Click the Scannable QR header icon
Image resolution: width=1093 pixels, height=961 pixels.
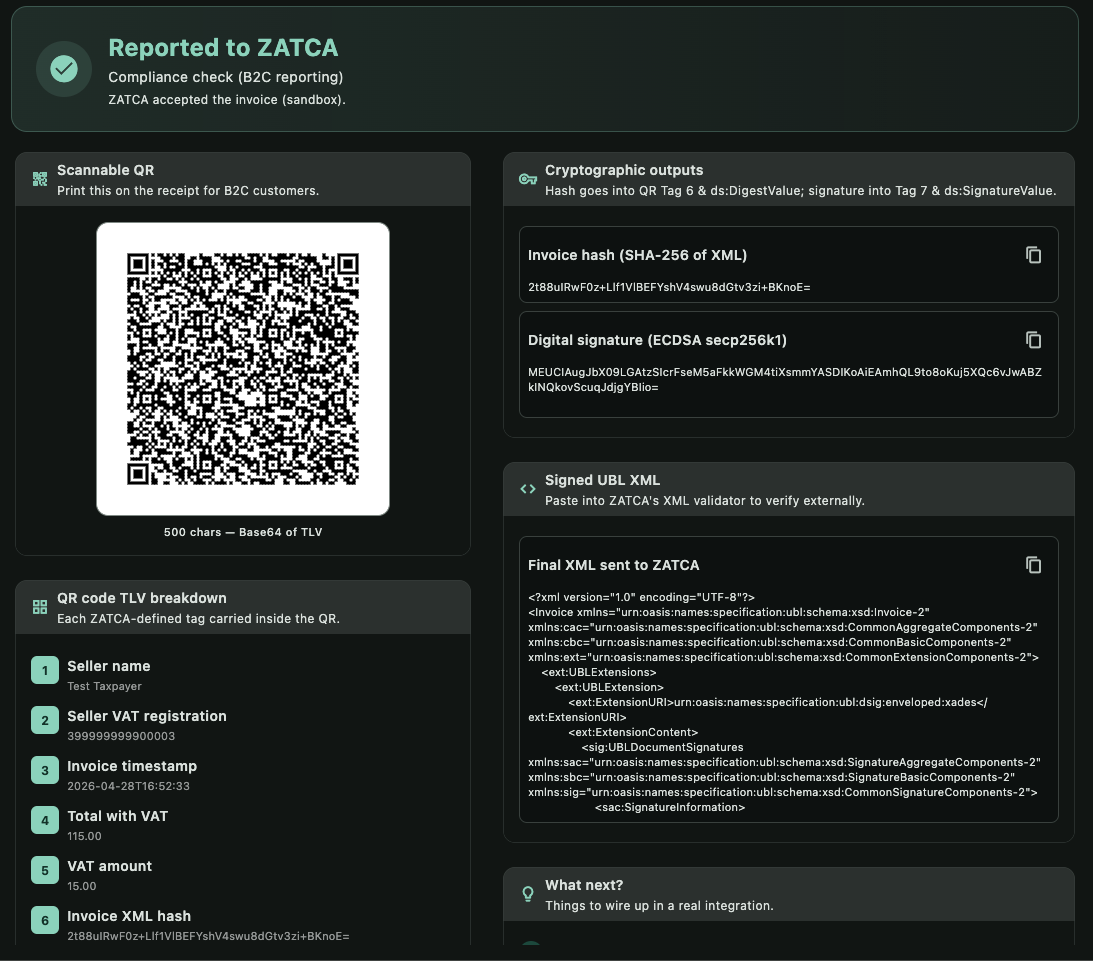click(x=40, y=179)
